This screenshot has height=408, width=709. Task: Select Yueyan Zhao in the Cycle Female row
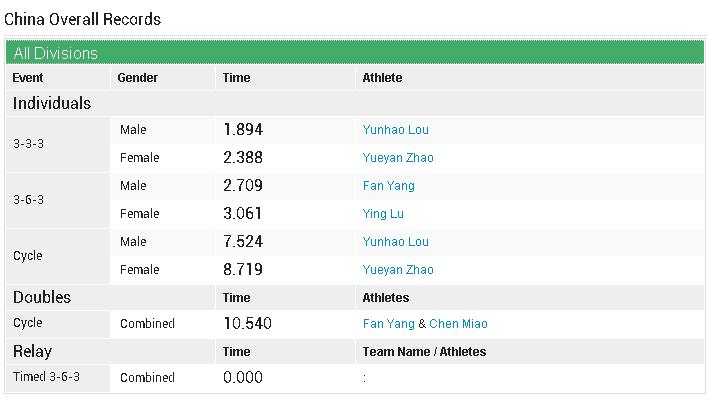[x=397, y=270]
